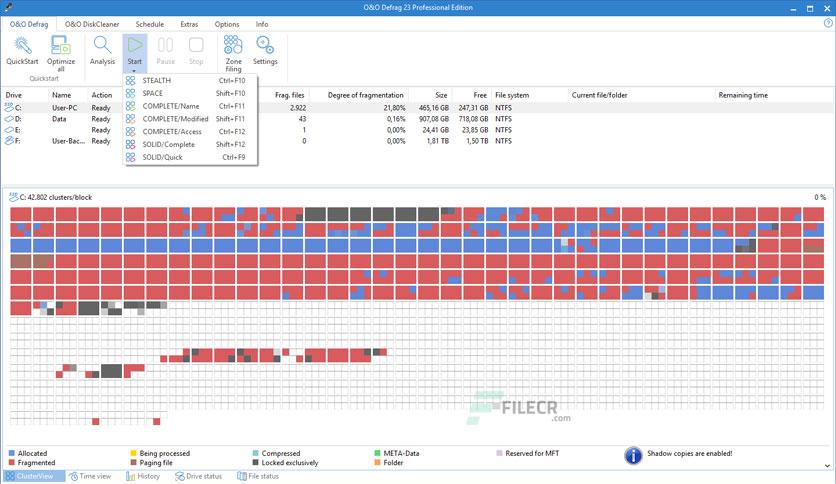Sort by Frag. files column header
Image resolution: width=836 pixels, height=484 pixels.
(290, 95)
